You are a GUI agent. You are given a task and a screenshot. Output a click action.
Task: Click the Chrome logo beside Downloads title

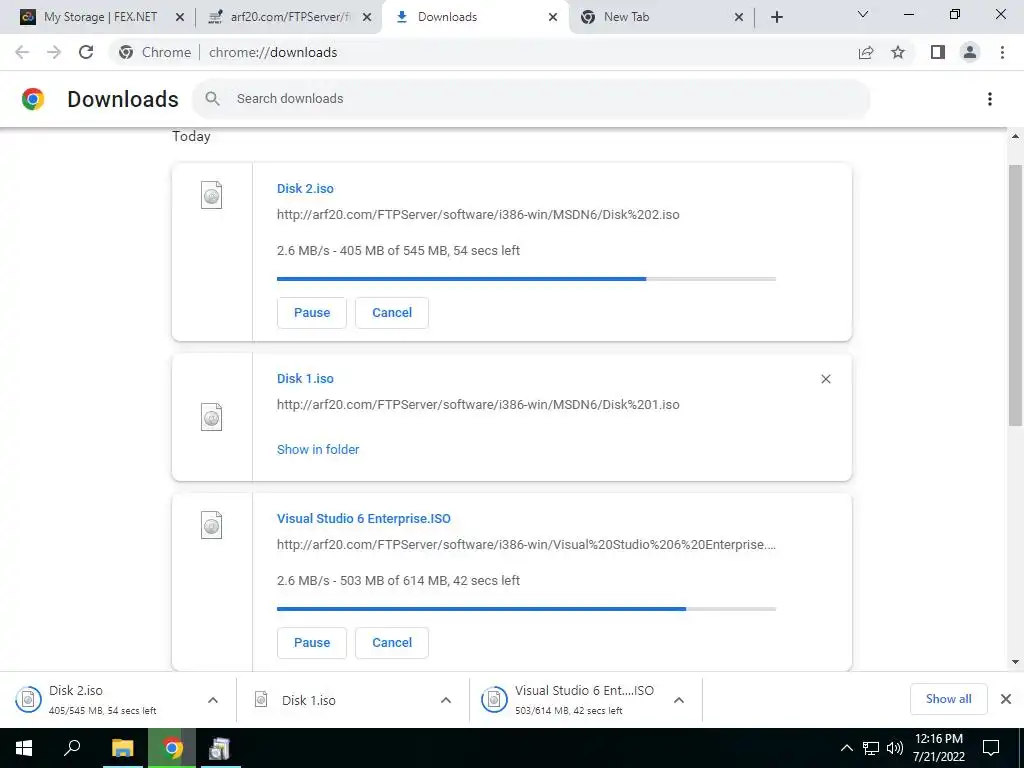[33, 99]
